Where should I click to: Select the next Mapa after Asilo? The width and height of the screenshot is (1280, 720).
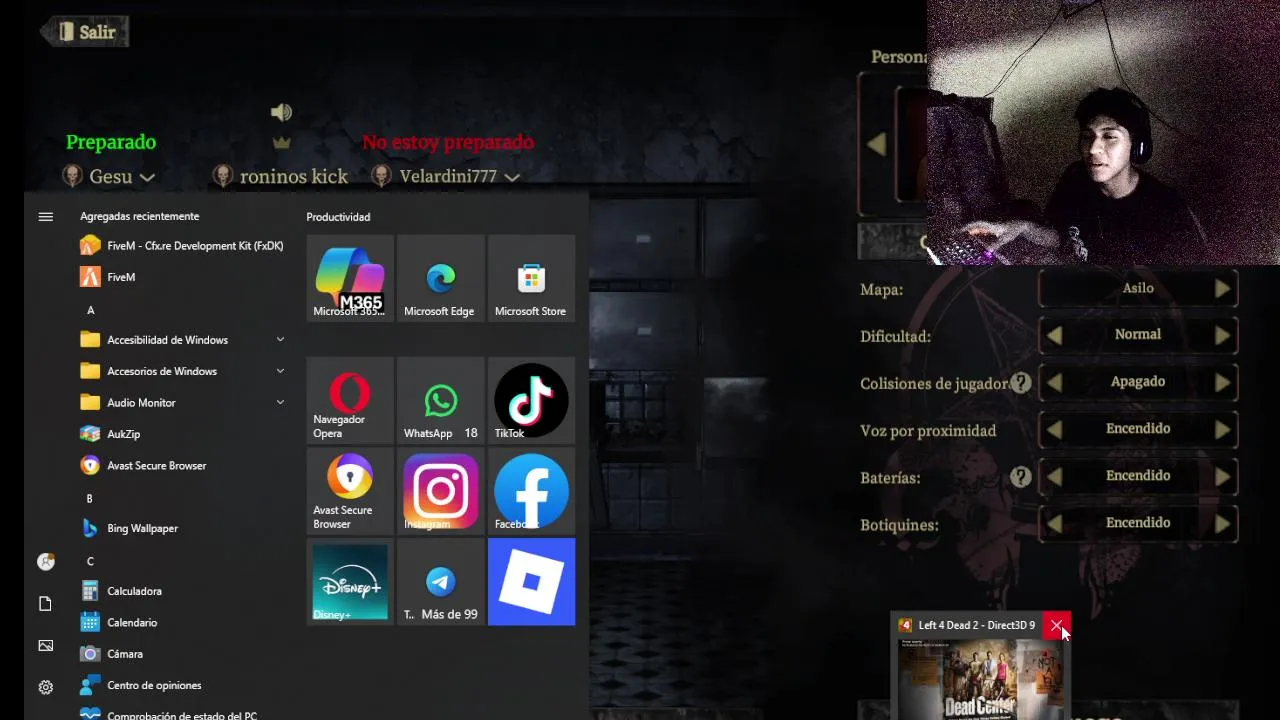1222,289
